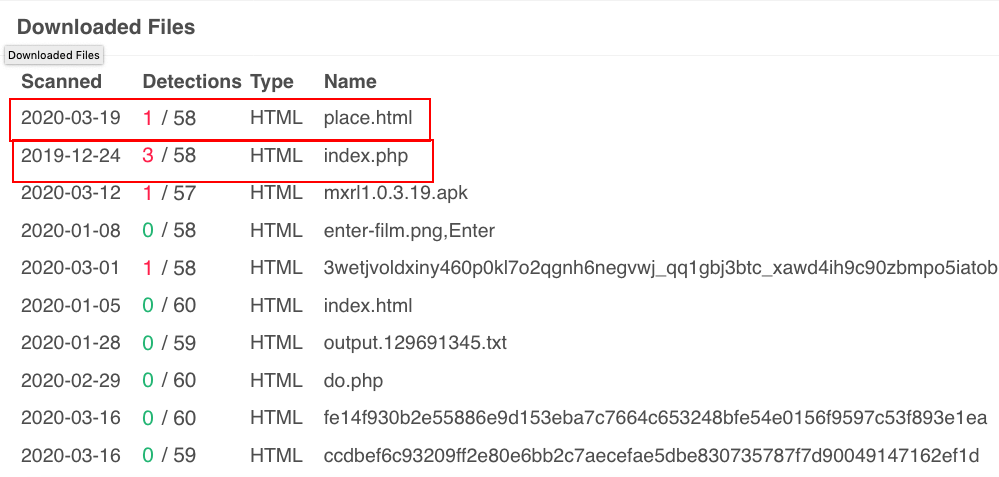The image size is (999, 477).
Task: Open the file starting with 3wetjvoldxiny460
Action: [x=661, y=268]
